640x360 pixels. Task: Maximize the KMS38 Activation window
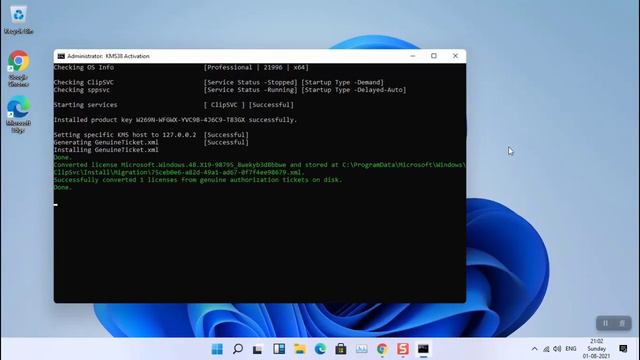(x=434, y=56)
